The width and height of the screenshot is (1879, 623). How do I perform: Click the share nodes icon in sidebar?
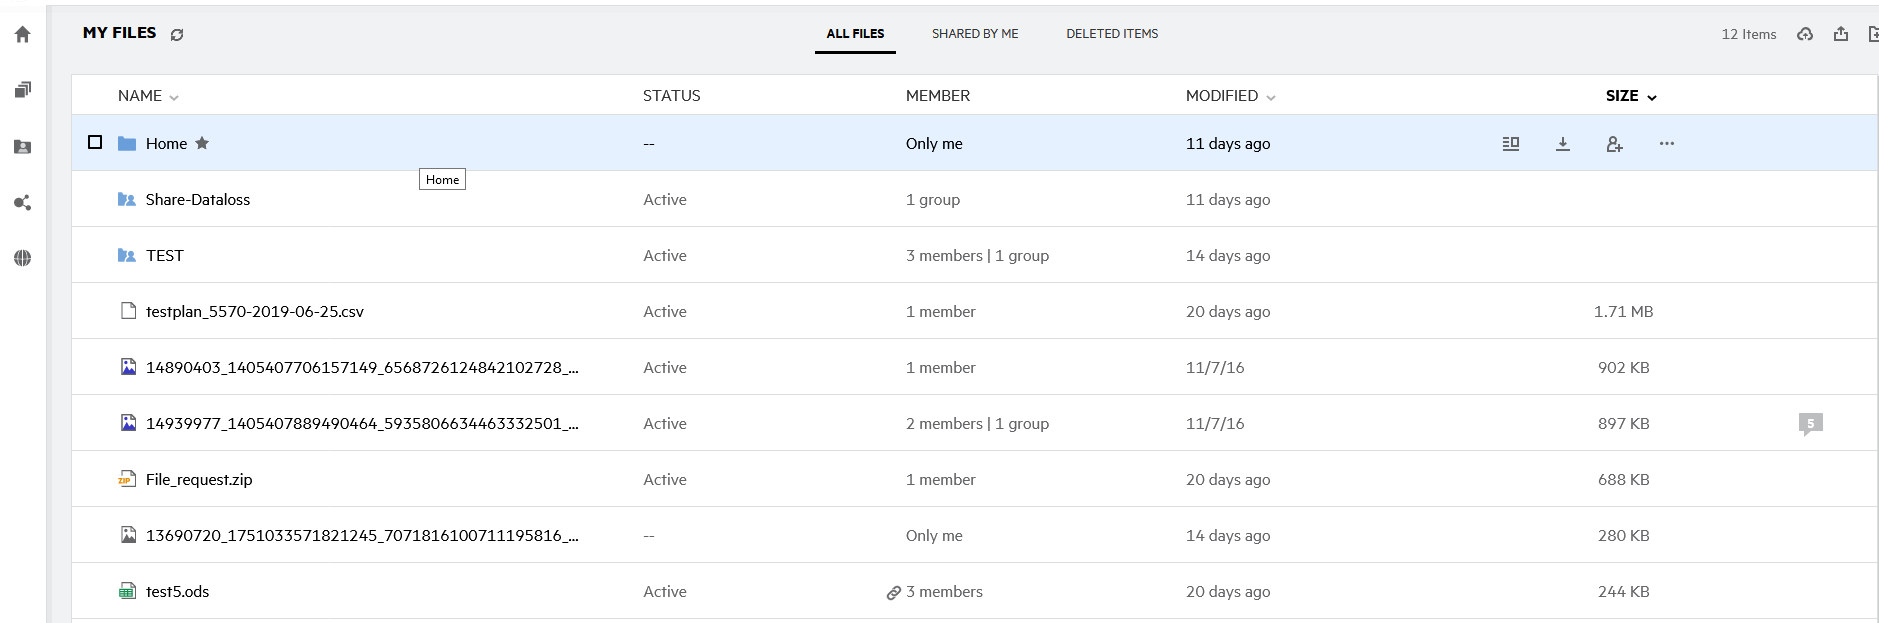coord(22,203)
